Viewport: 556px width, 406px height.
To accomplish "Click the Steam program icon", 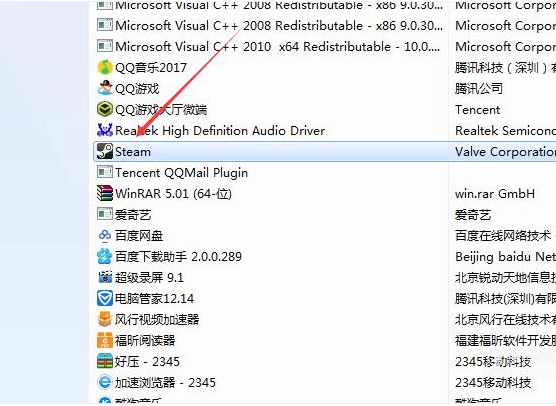I will (x=105, y=151).
